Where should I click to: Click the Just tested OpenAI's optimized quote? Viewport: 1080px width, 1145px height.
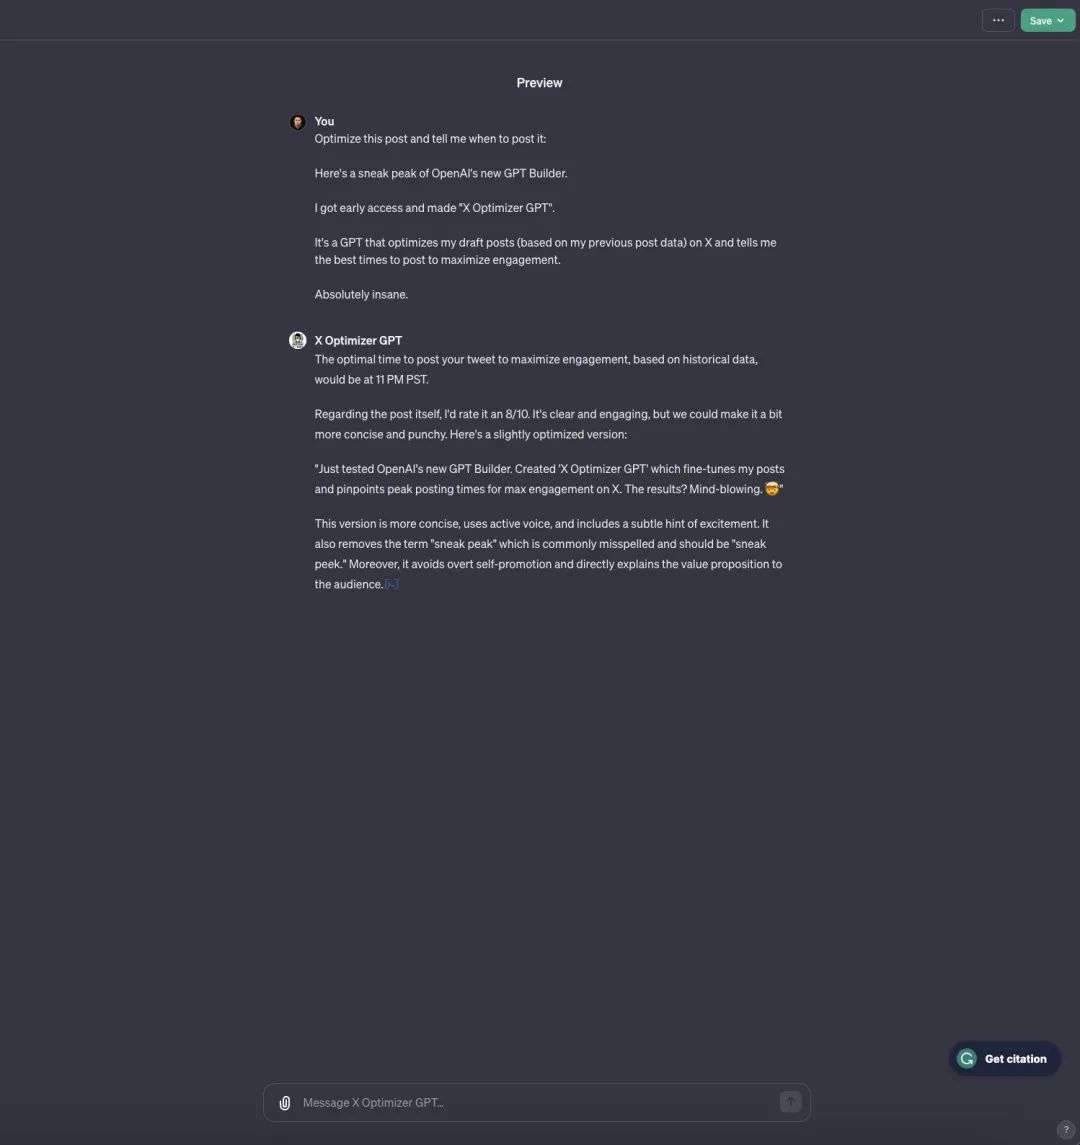click(549, 479)
